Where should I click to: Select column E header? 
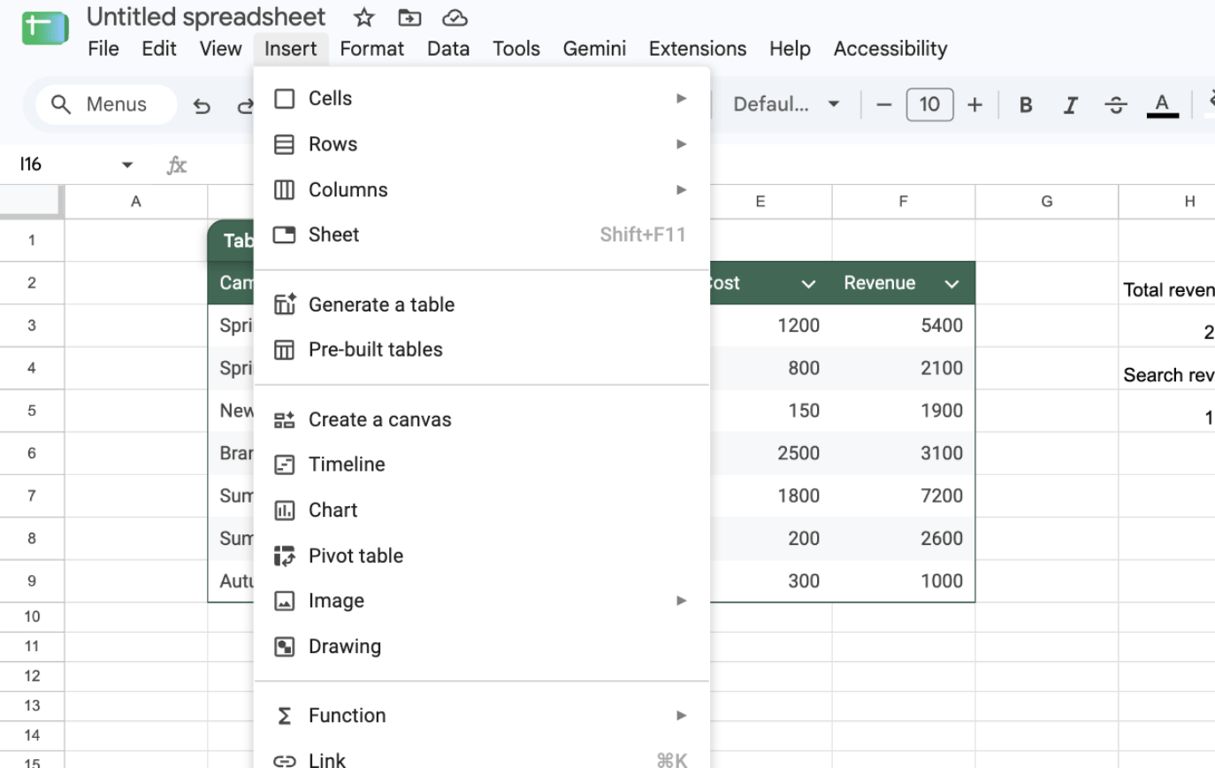pyautogui.click(x=760, y=202)
